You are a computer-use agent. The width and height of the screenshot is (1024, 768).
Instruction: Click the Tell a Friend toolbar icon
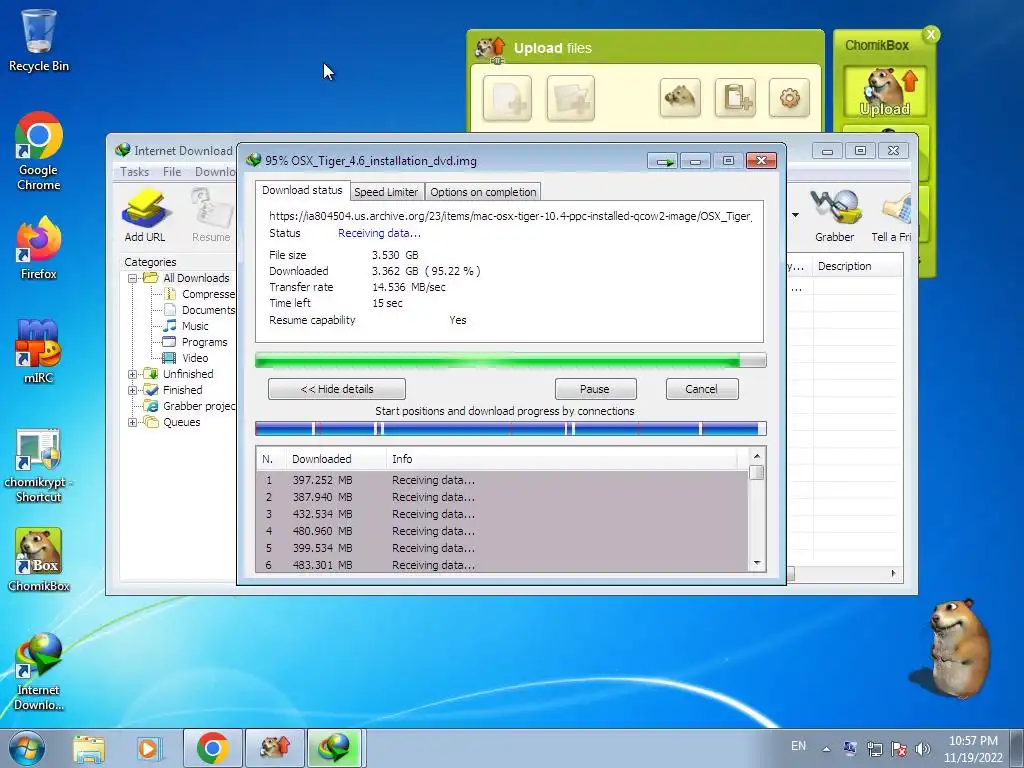pos(893,216)
